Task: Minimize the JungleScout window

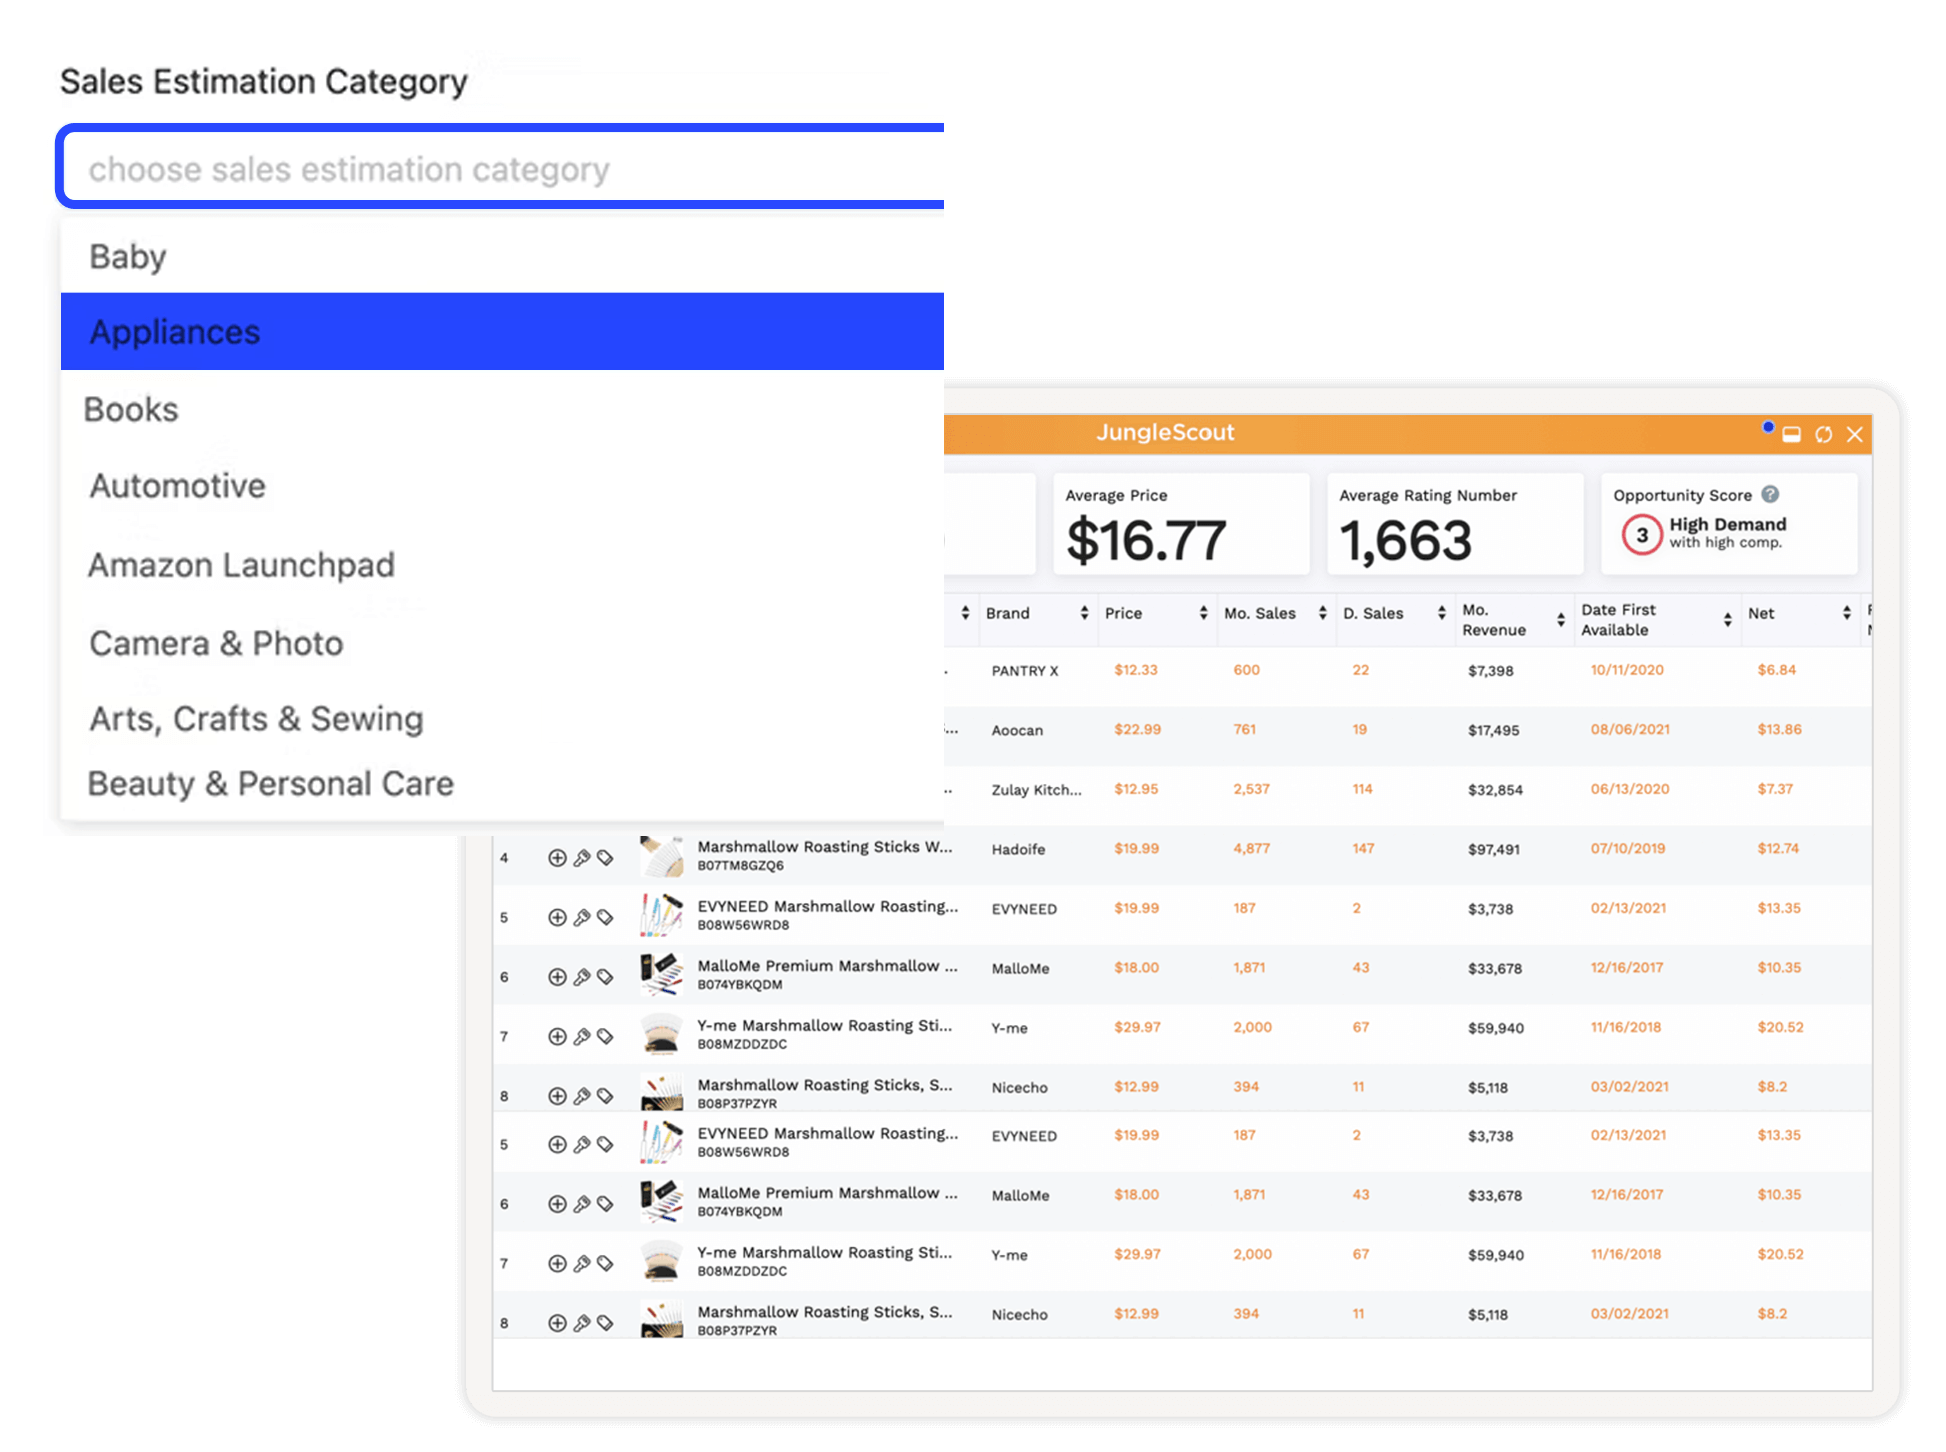Action: [1792, 434]
